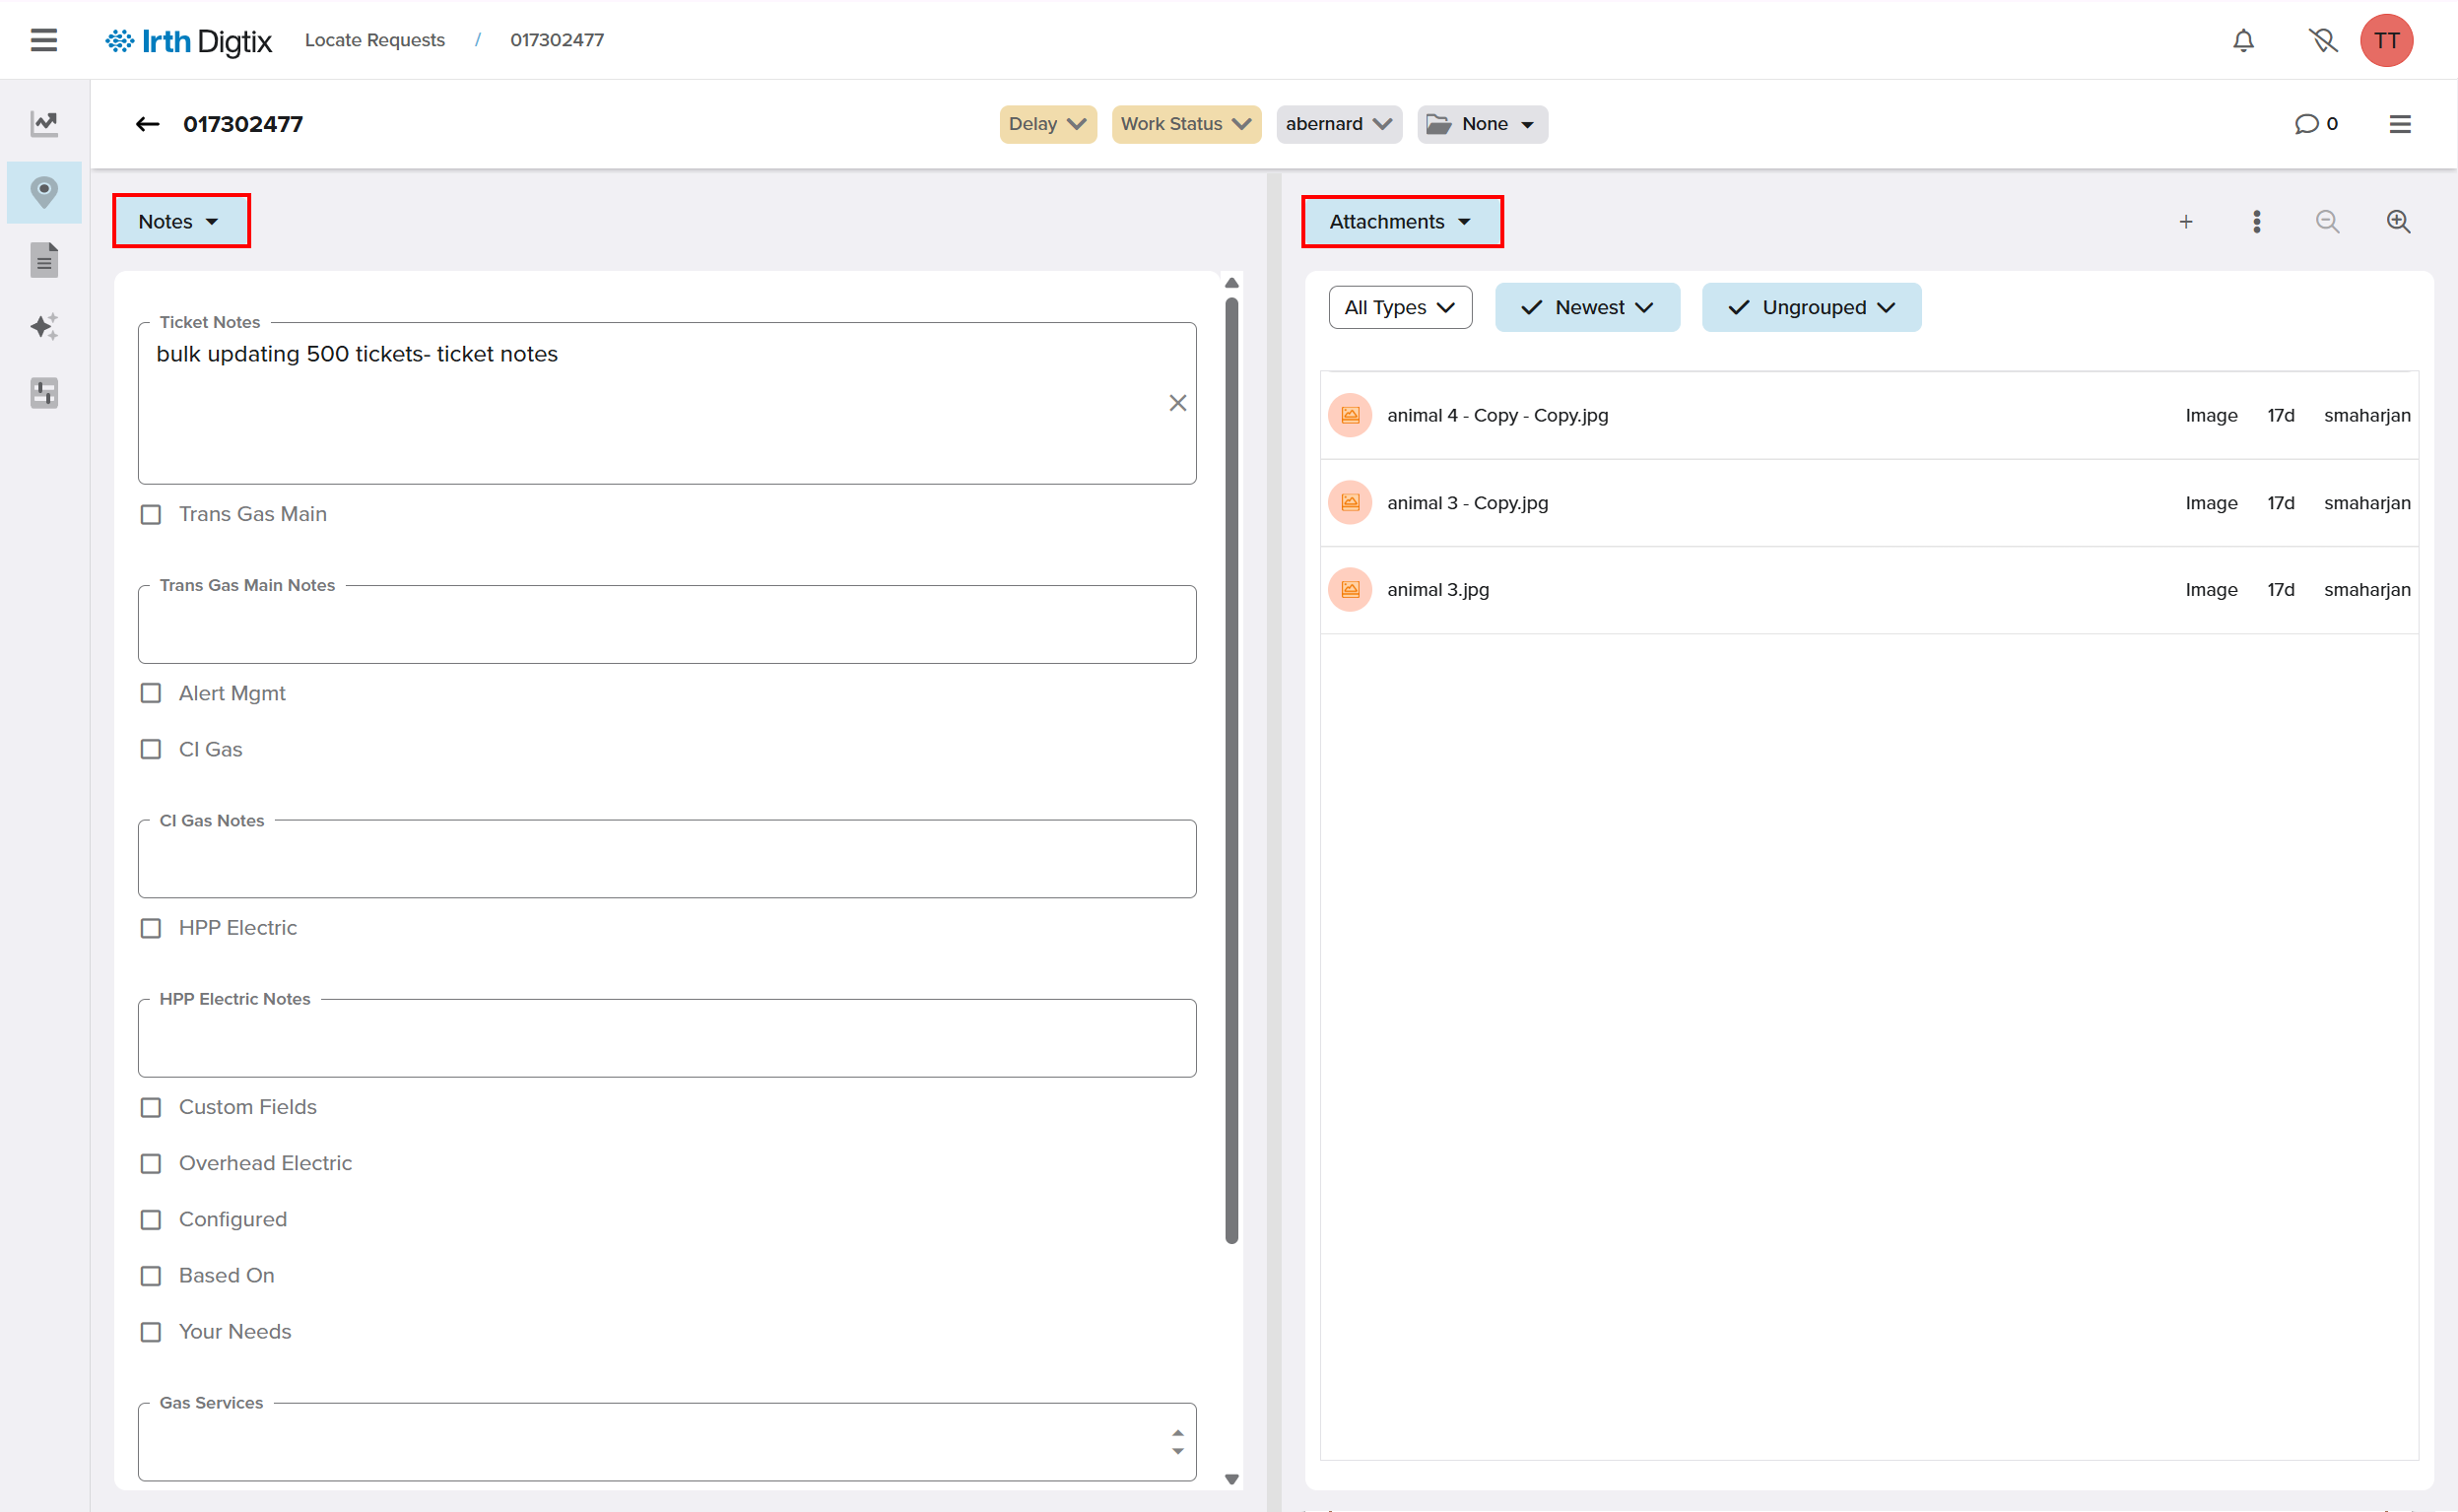This screenshot has width=2458, height=1512.
Task: Click the zoom in magnifier icon
Action: (x=2397, y=222)
